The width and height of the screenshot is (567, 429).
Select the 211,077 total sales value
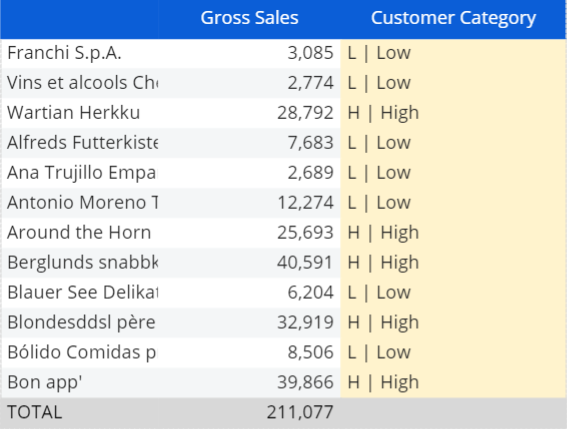[300, 412]
